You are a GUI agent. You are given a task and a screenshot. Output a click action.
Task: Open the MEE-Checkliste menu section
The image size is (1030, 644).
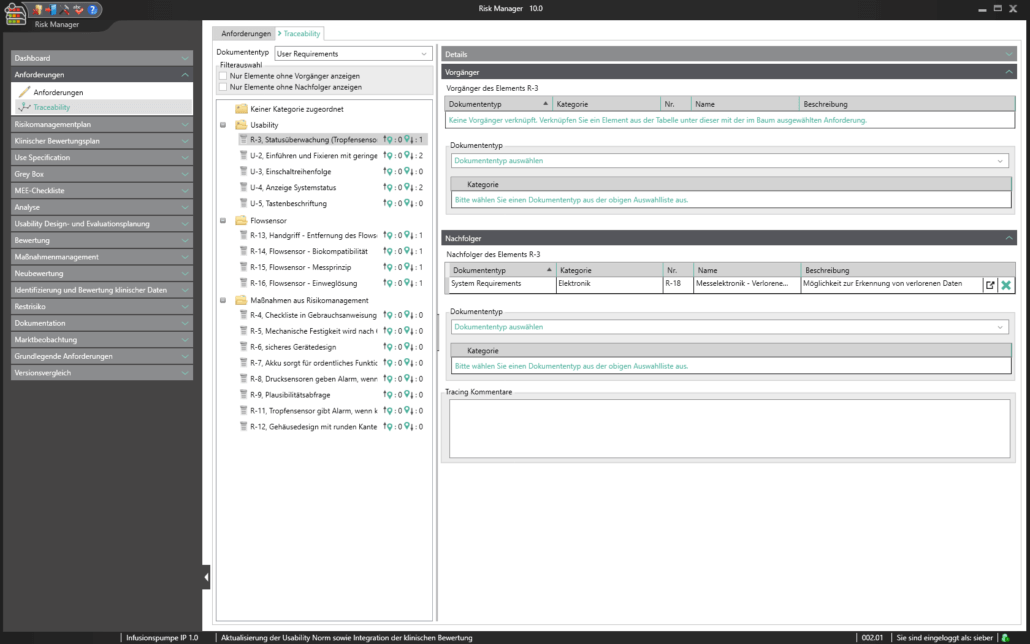pyautogui.click(x=102, y=191)
